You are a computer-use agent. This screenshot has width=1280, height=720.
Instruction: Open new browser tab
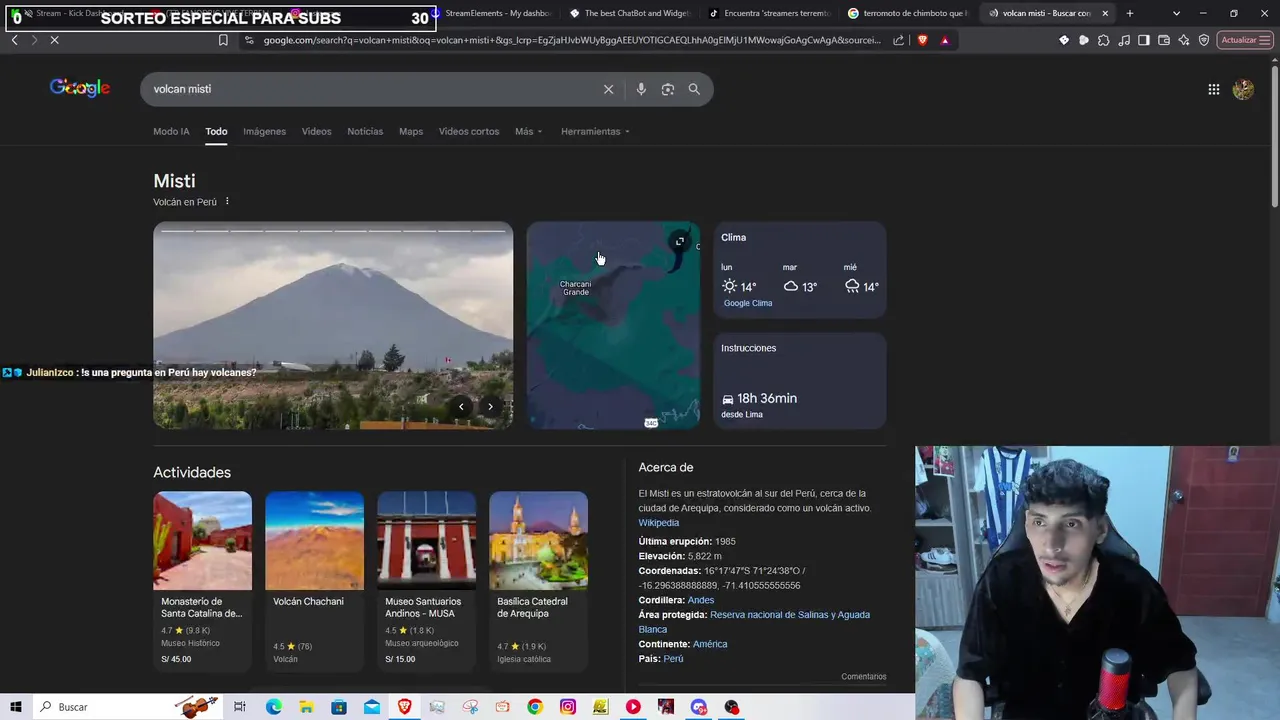tap(1130, 13)
